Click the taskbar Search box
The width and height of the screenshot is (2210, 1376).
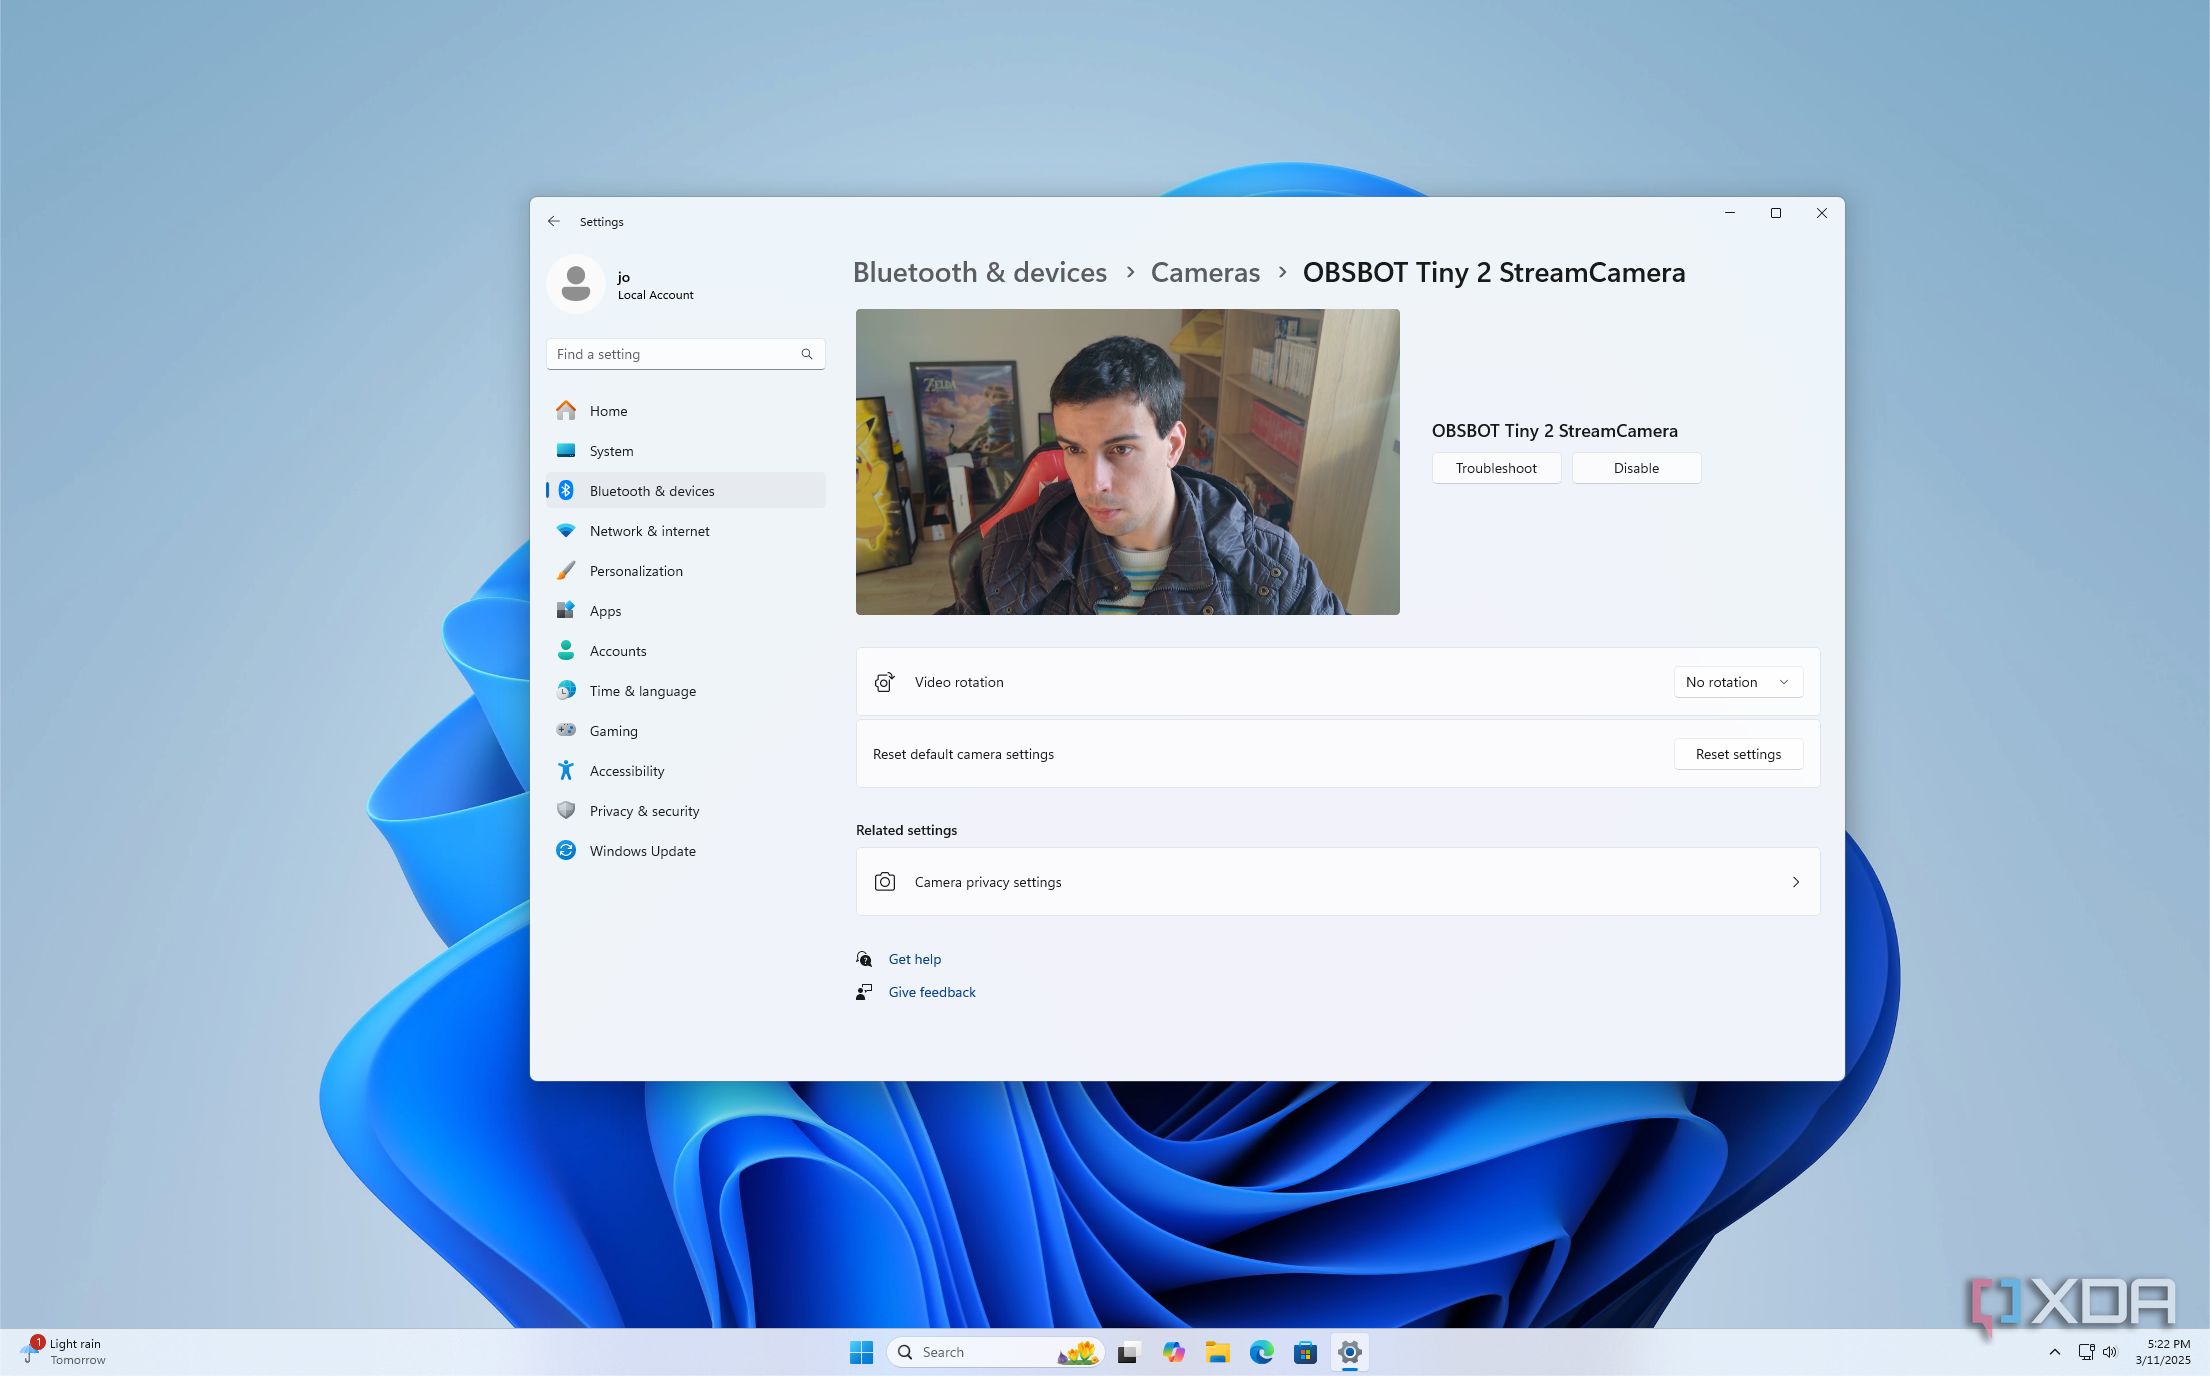(995, 1352)
